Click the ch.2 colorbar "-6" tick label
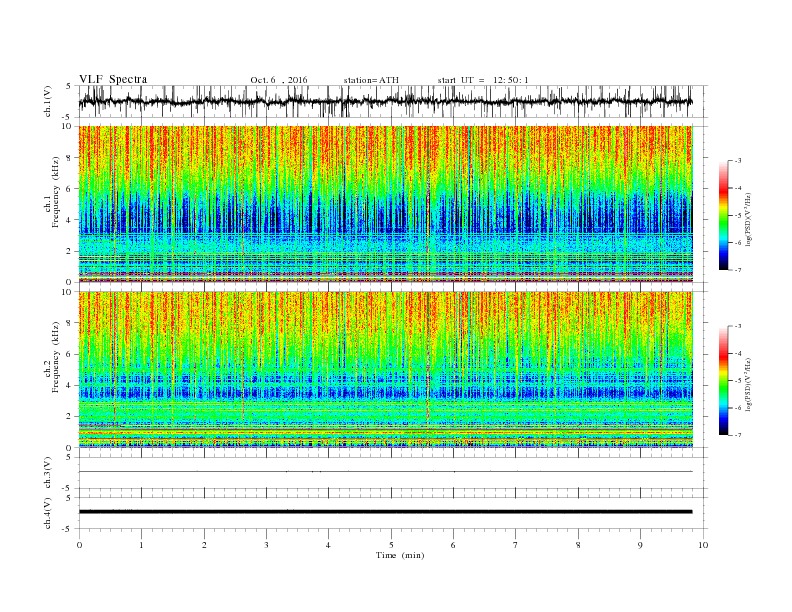This screenshot has width=792, height=612. [737, 408]
